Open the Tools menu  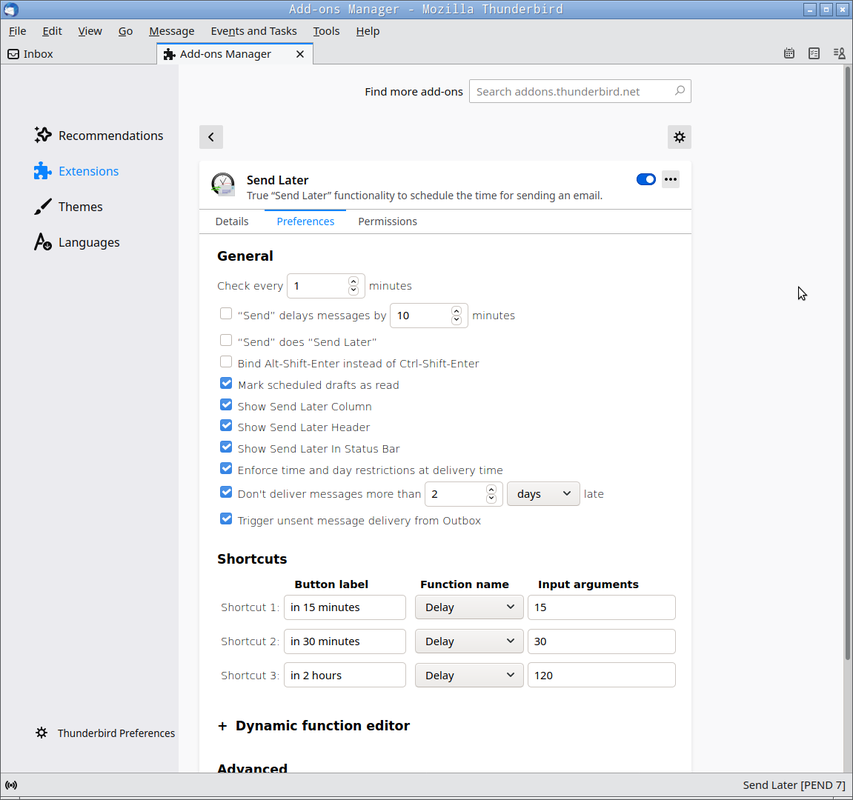[326, 31]
